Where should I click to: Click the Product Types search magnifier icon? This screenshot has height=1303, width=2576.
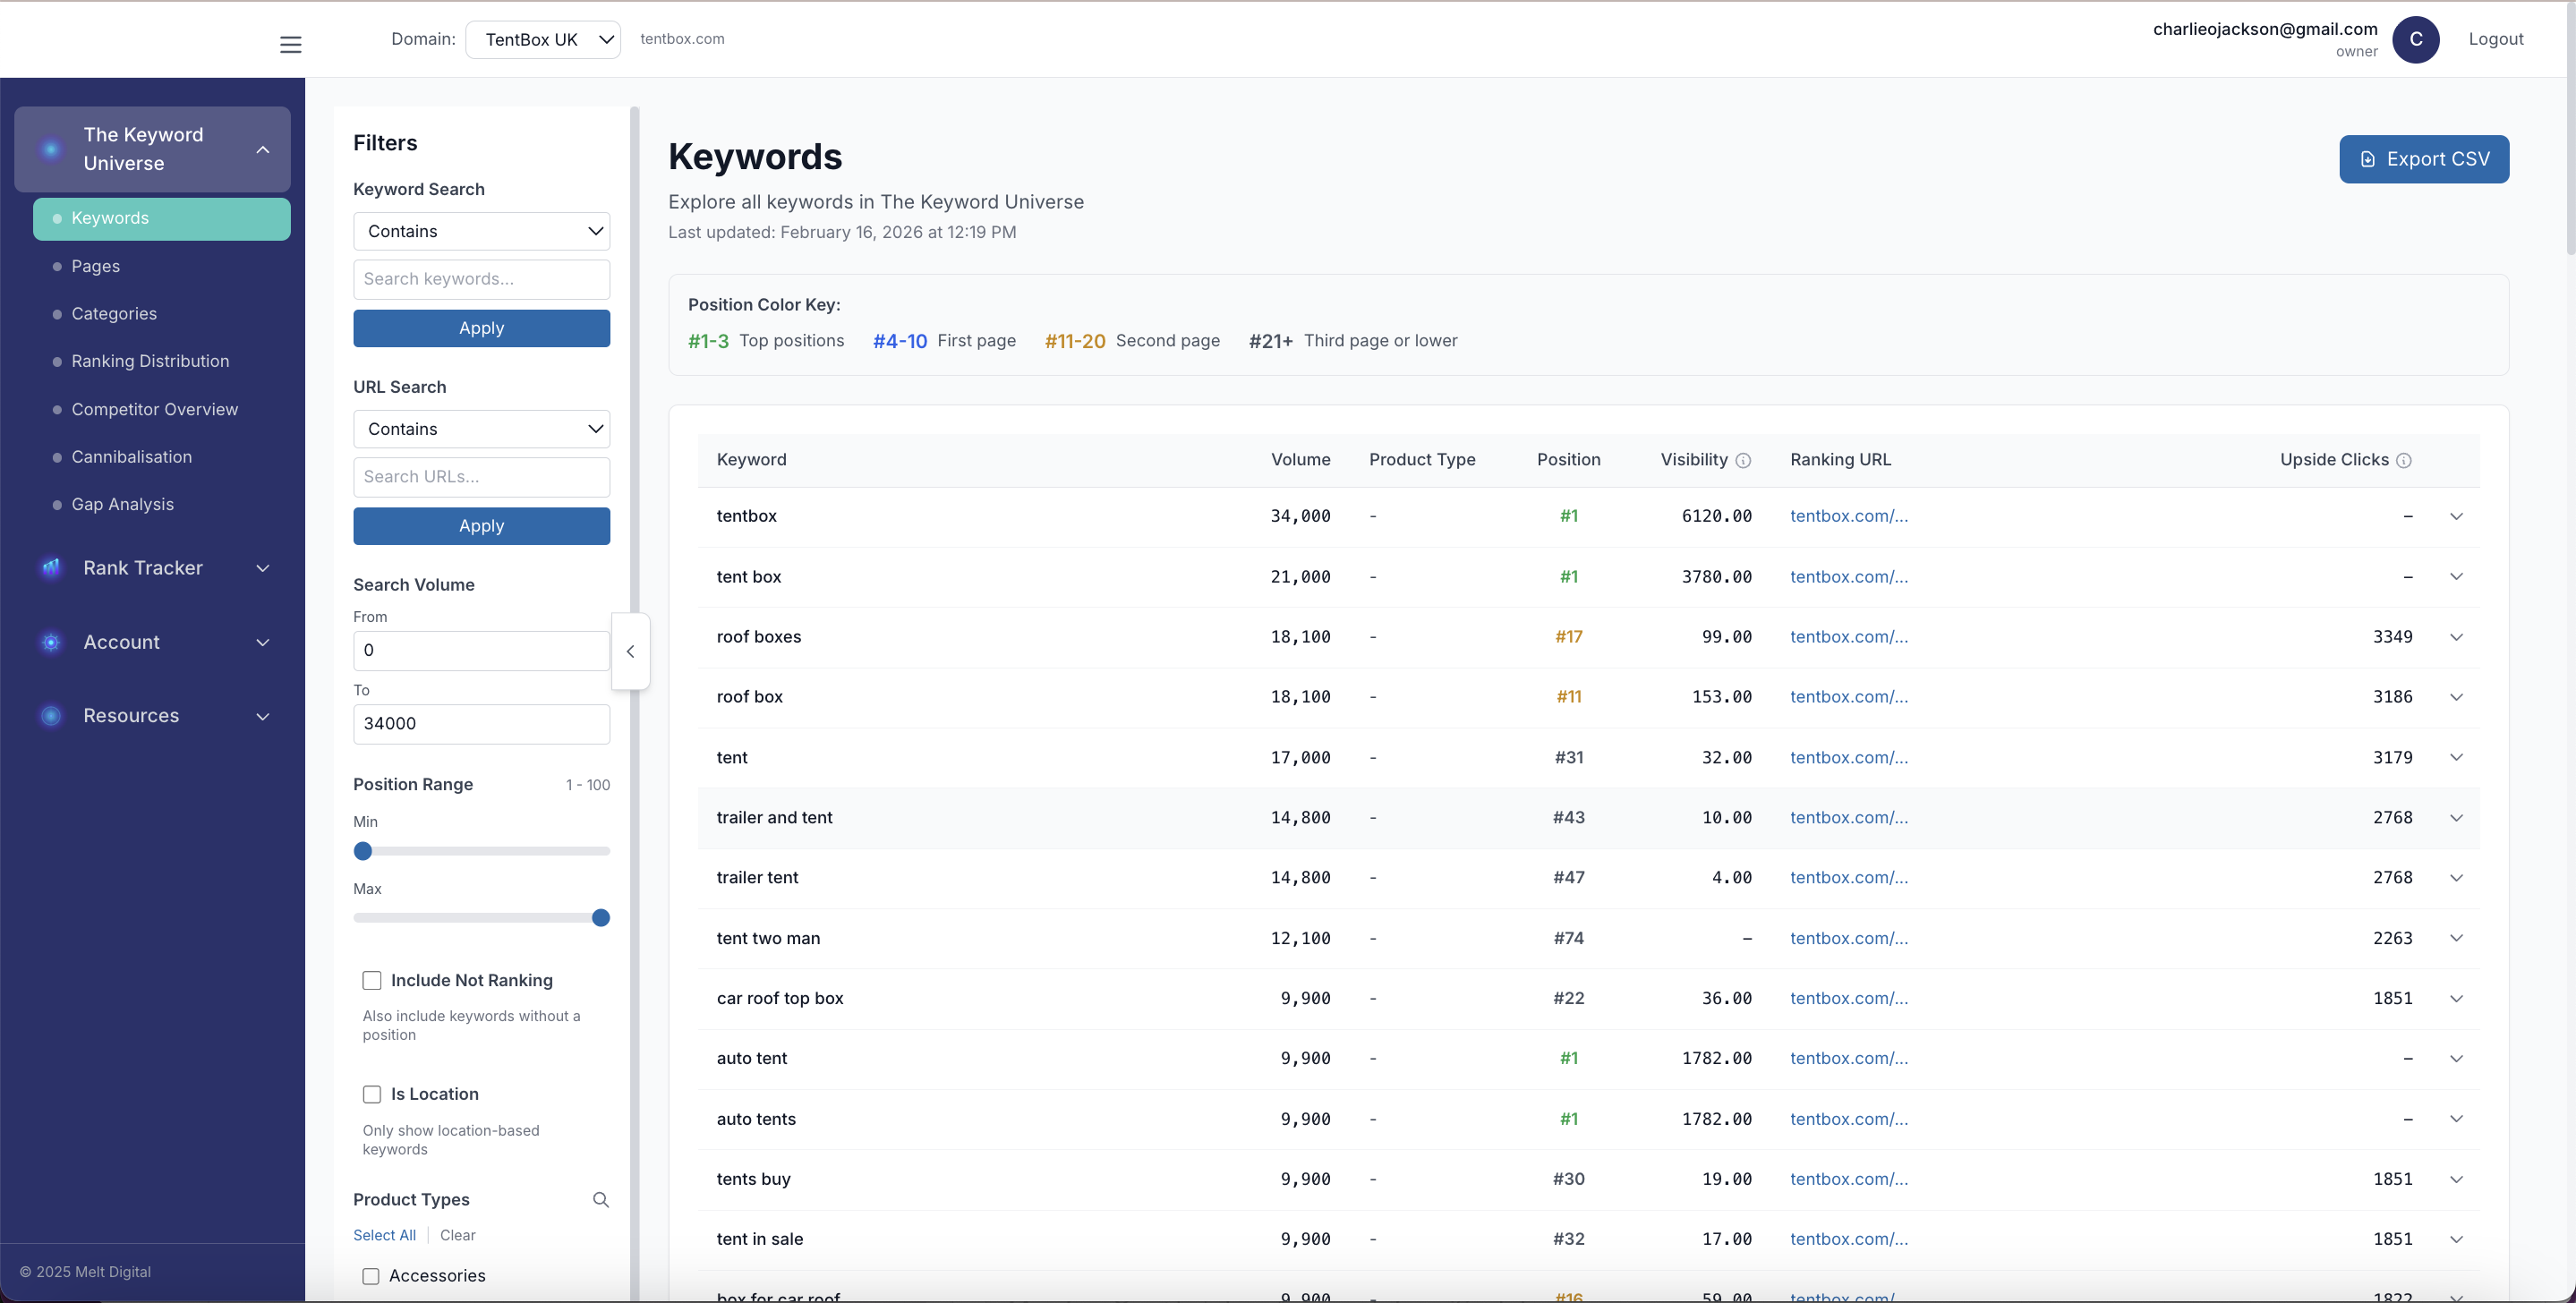click(601, 1199)
